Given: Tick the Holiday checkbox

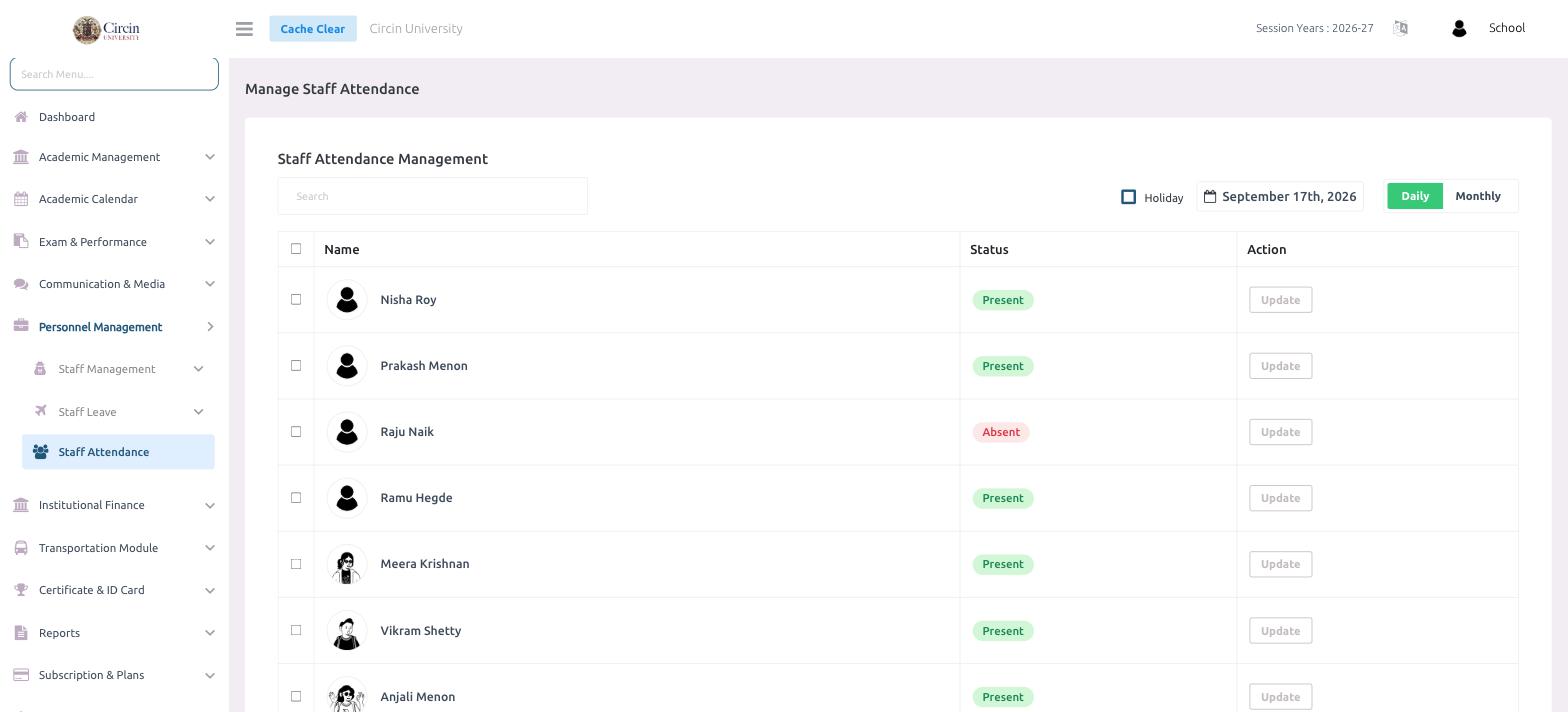Looking at the screenshot, I should pos(1129,197).
